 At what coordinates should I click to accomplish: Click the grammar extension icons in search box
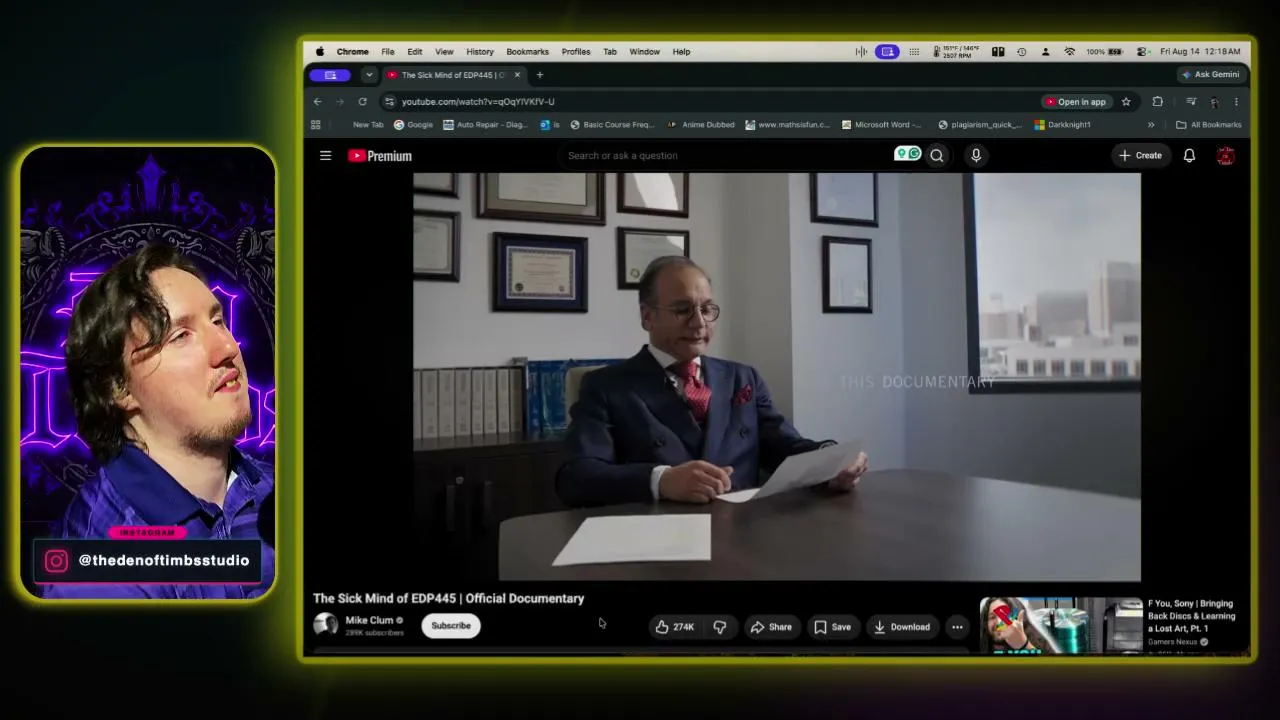908,154
